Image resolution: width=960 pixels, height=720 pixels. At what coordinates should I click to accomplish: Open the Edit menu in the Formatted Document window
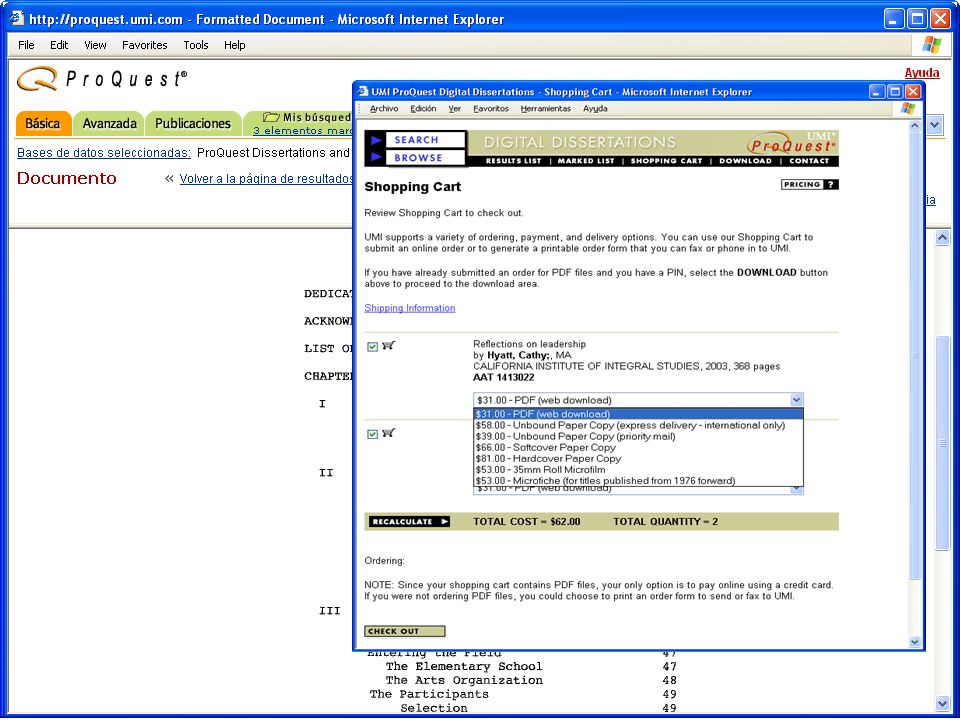(x=59, y=45)
